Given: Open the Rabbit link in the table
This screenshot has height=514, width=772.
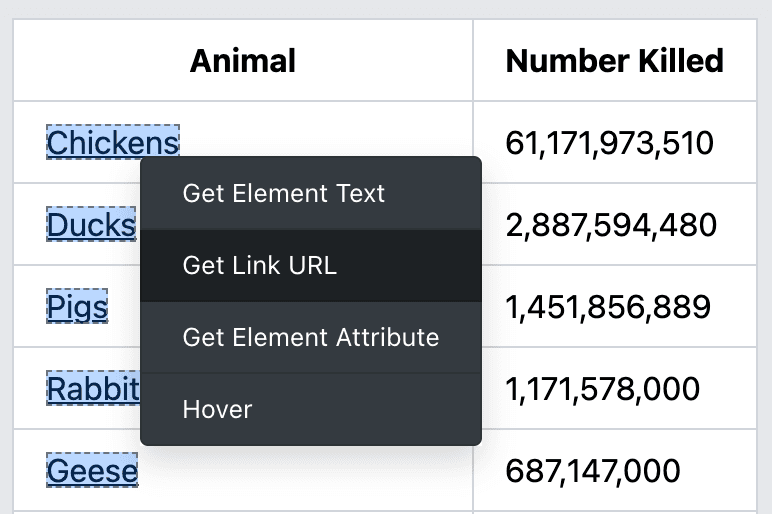Looking at the screenshot, I should [x=93, y=388].
